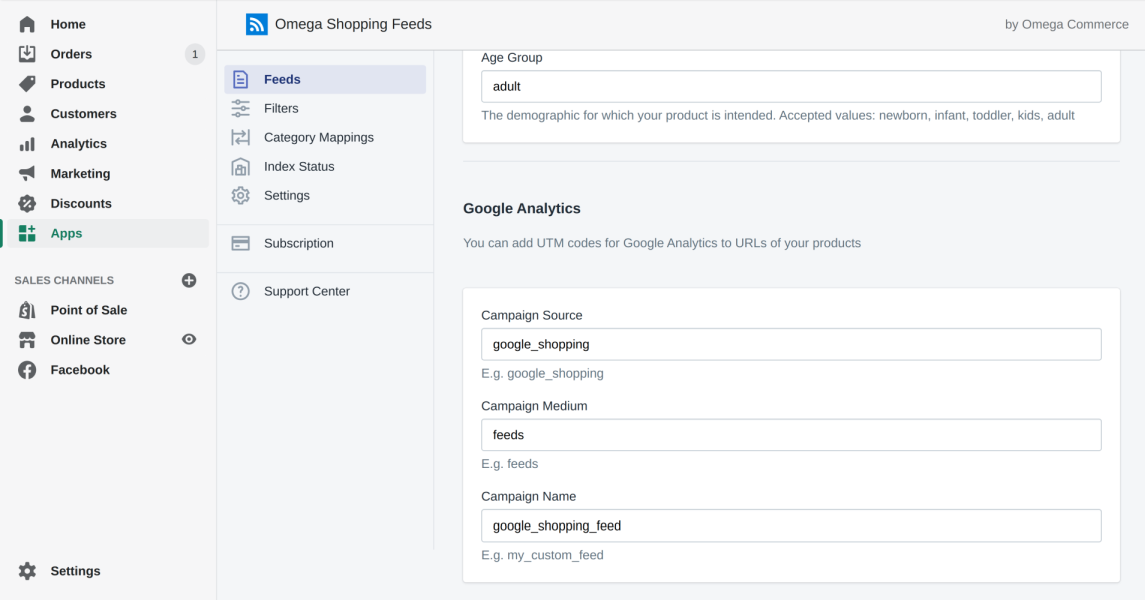Click the SALES CHANNELS heading

(64, 280)
